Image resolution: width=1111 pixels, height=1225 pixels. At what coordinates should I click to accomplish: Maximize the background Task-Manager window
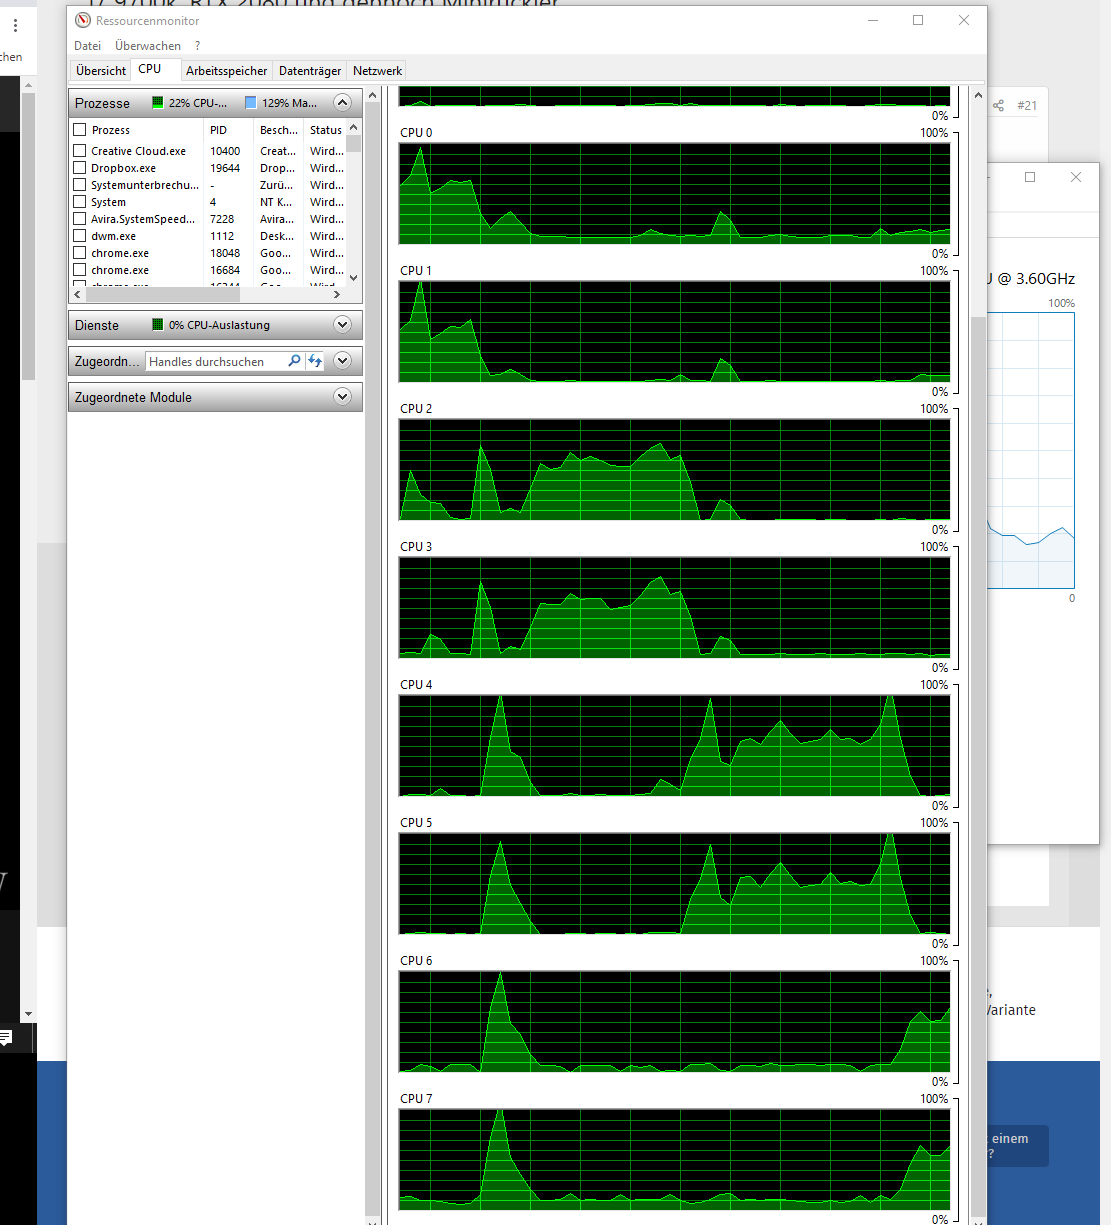click(x=1030, y=177)
